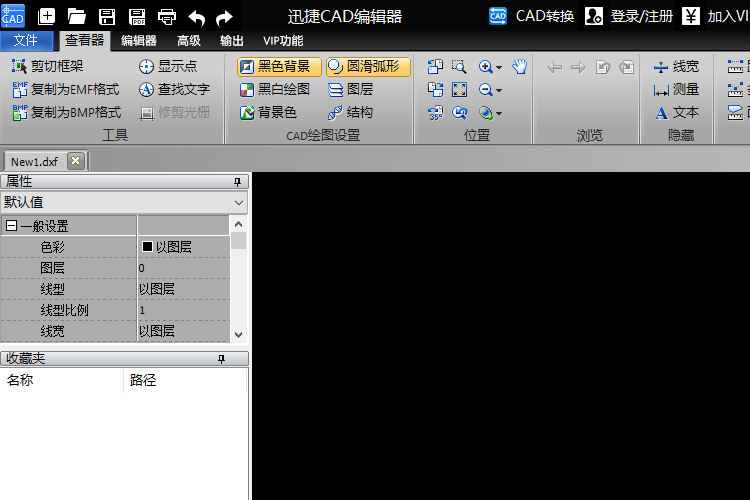Screen dimensions: 750x500
Task: Click the 线型 value 以图层
Action: pos(184,289)
